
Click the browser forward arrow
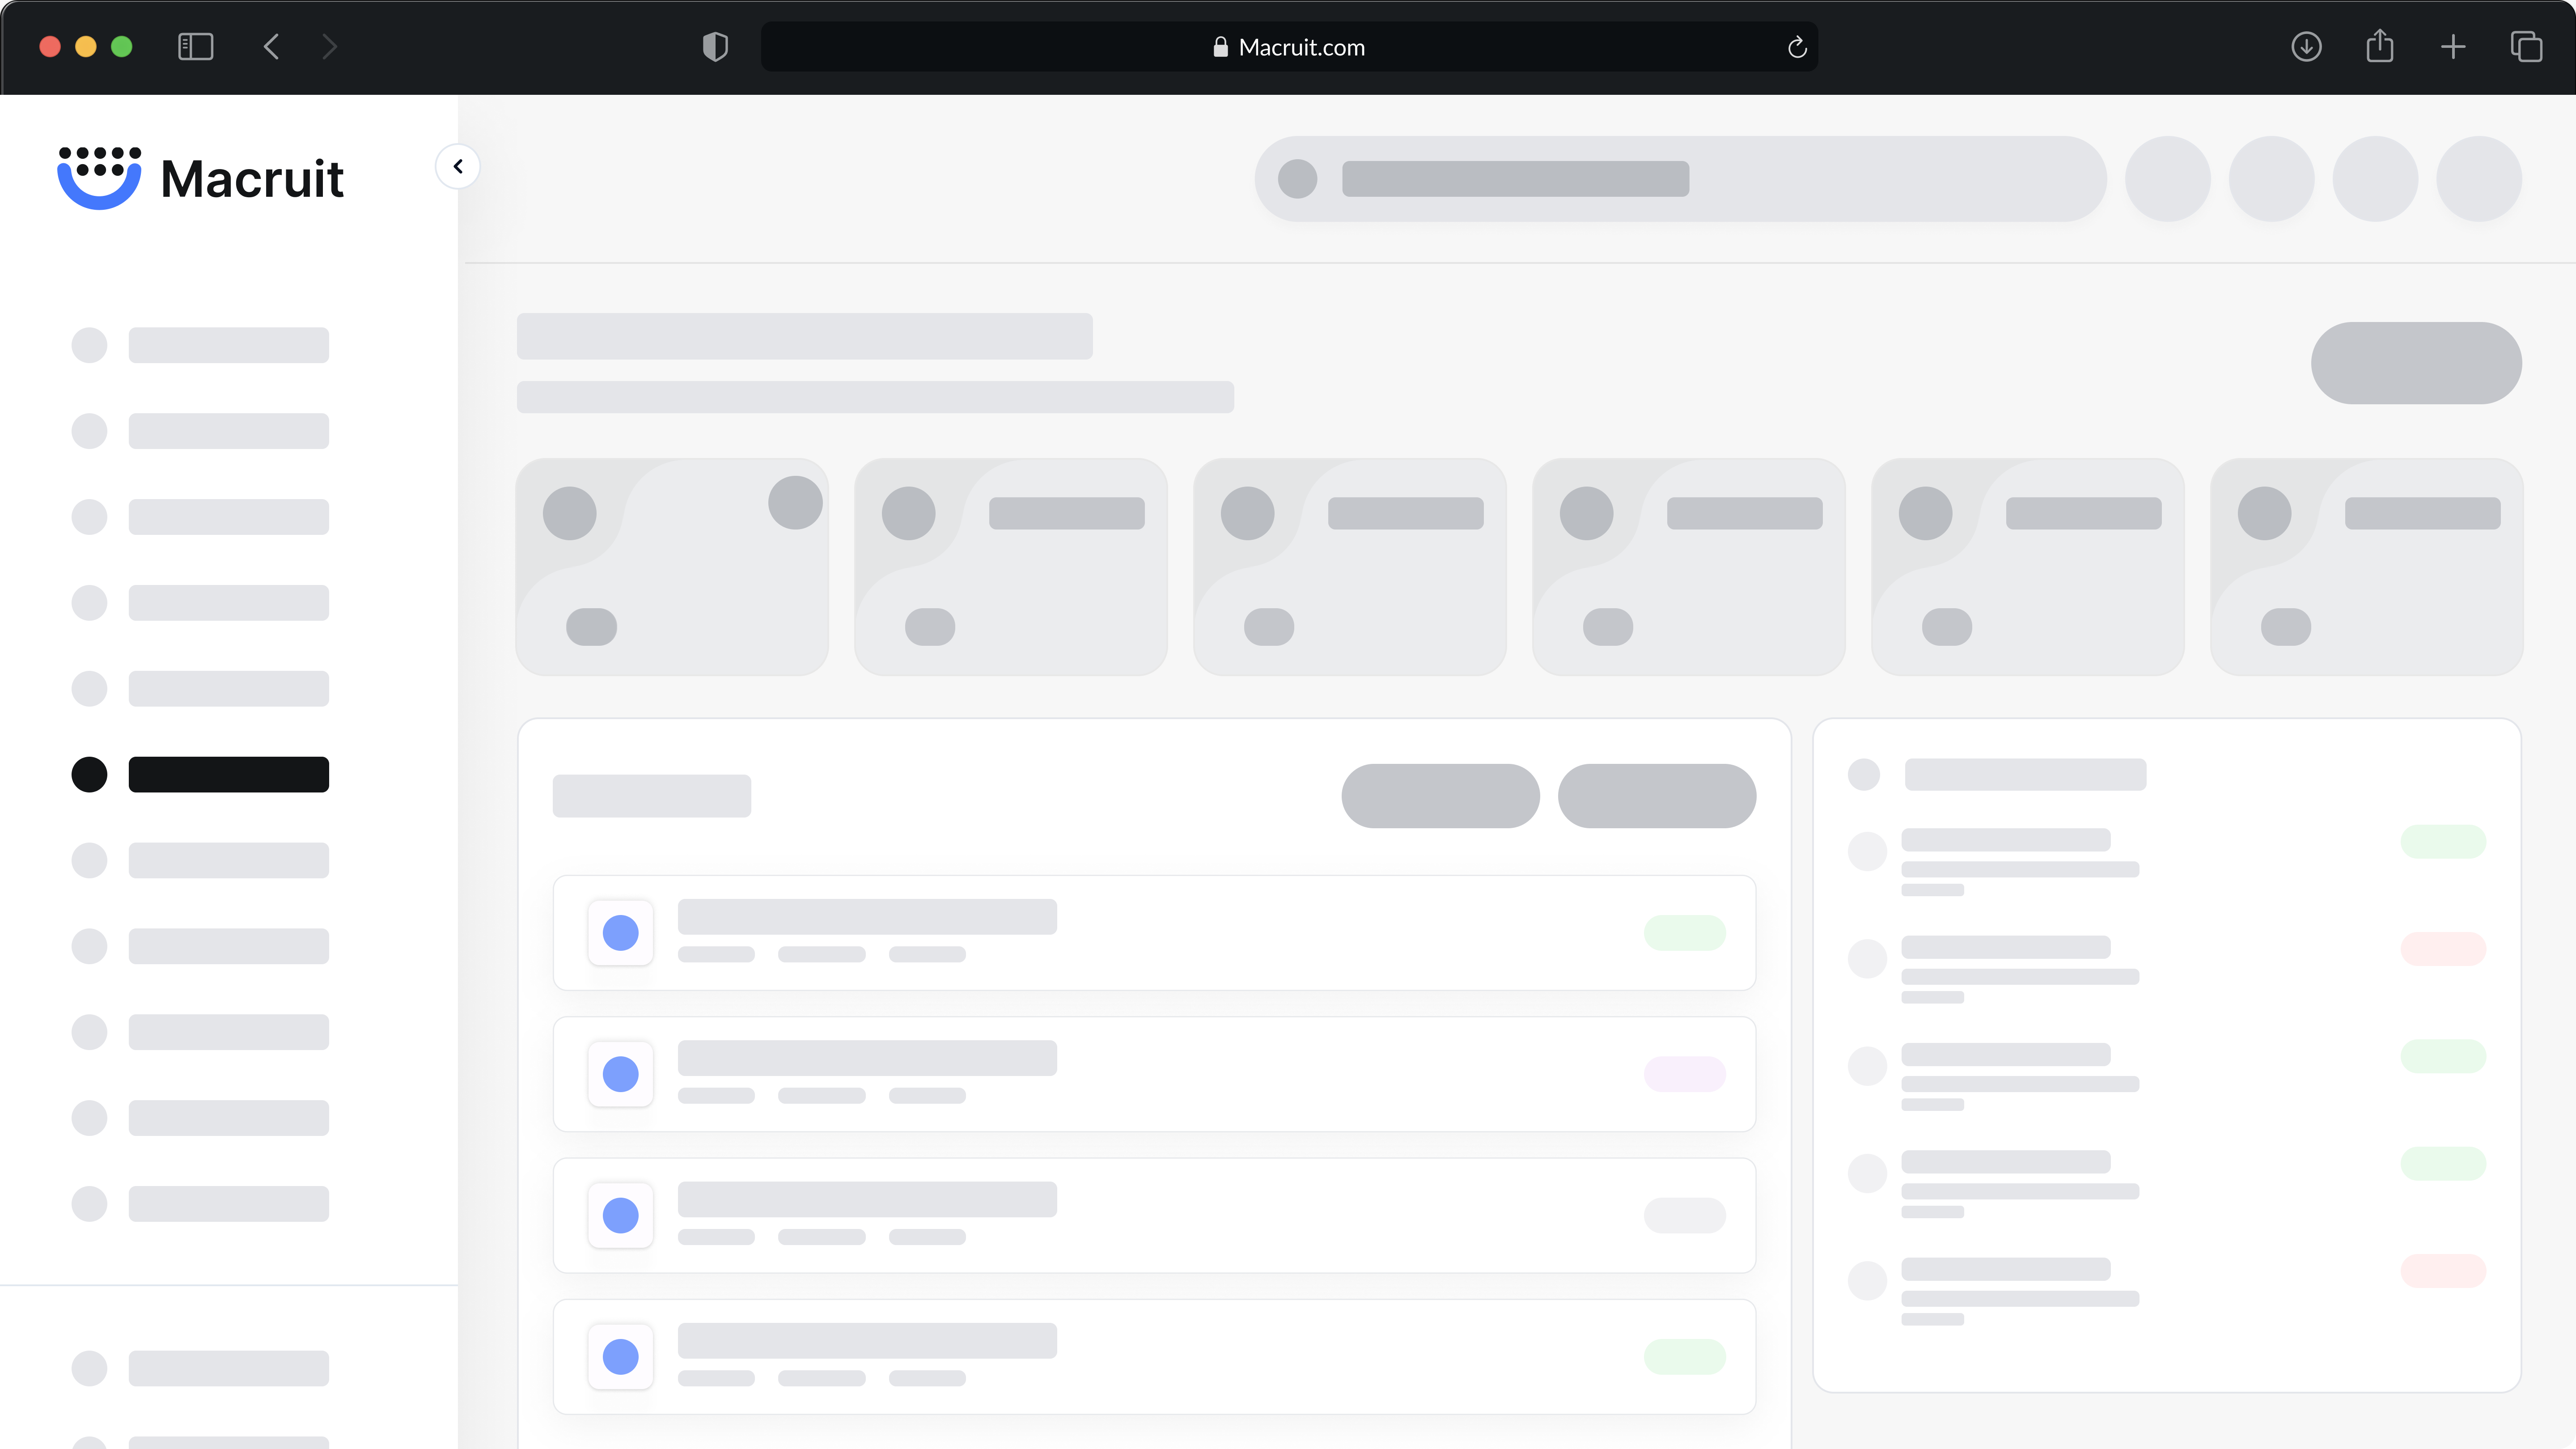point(330,47)
